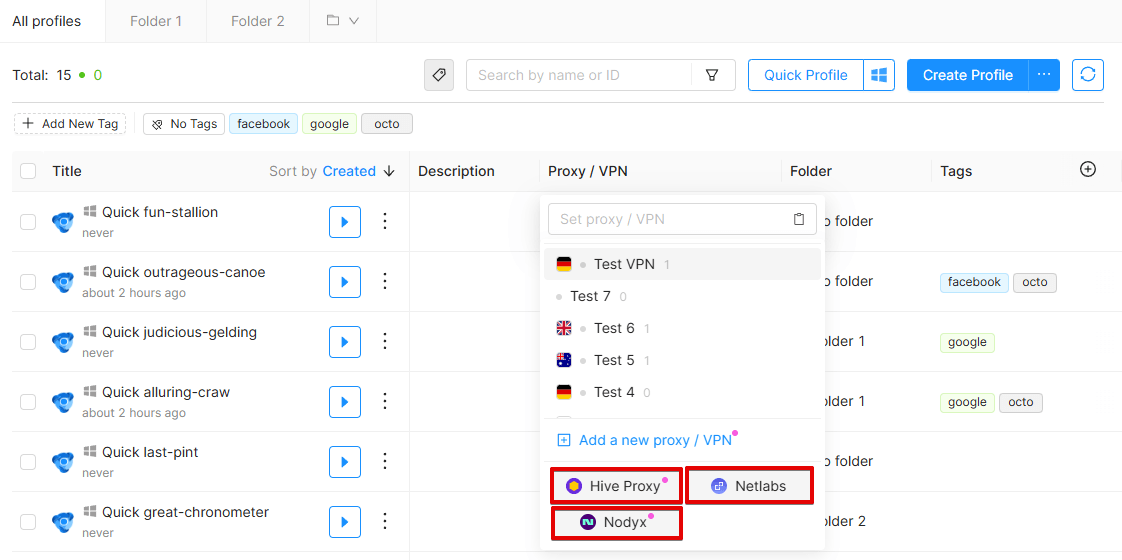This screenshot has height=560, width=1122.
Task: Open the Netlabs provider button
Action: (749, 486)
